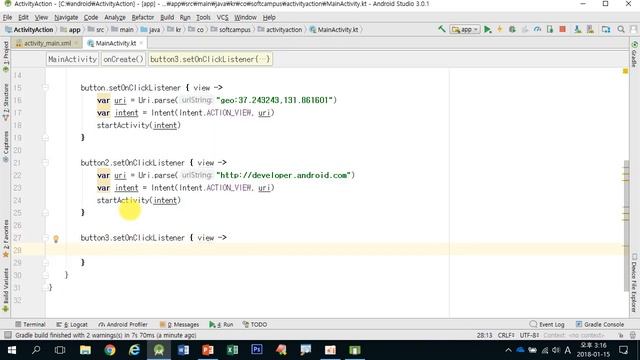Image resolution: width=640 pixels, height=360 pixels.
Task: Click the Make Project hammer icon
Action: coord(441,29)
